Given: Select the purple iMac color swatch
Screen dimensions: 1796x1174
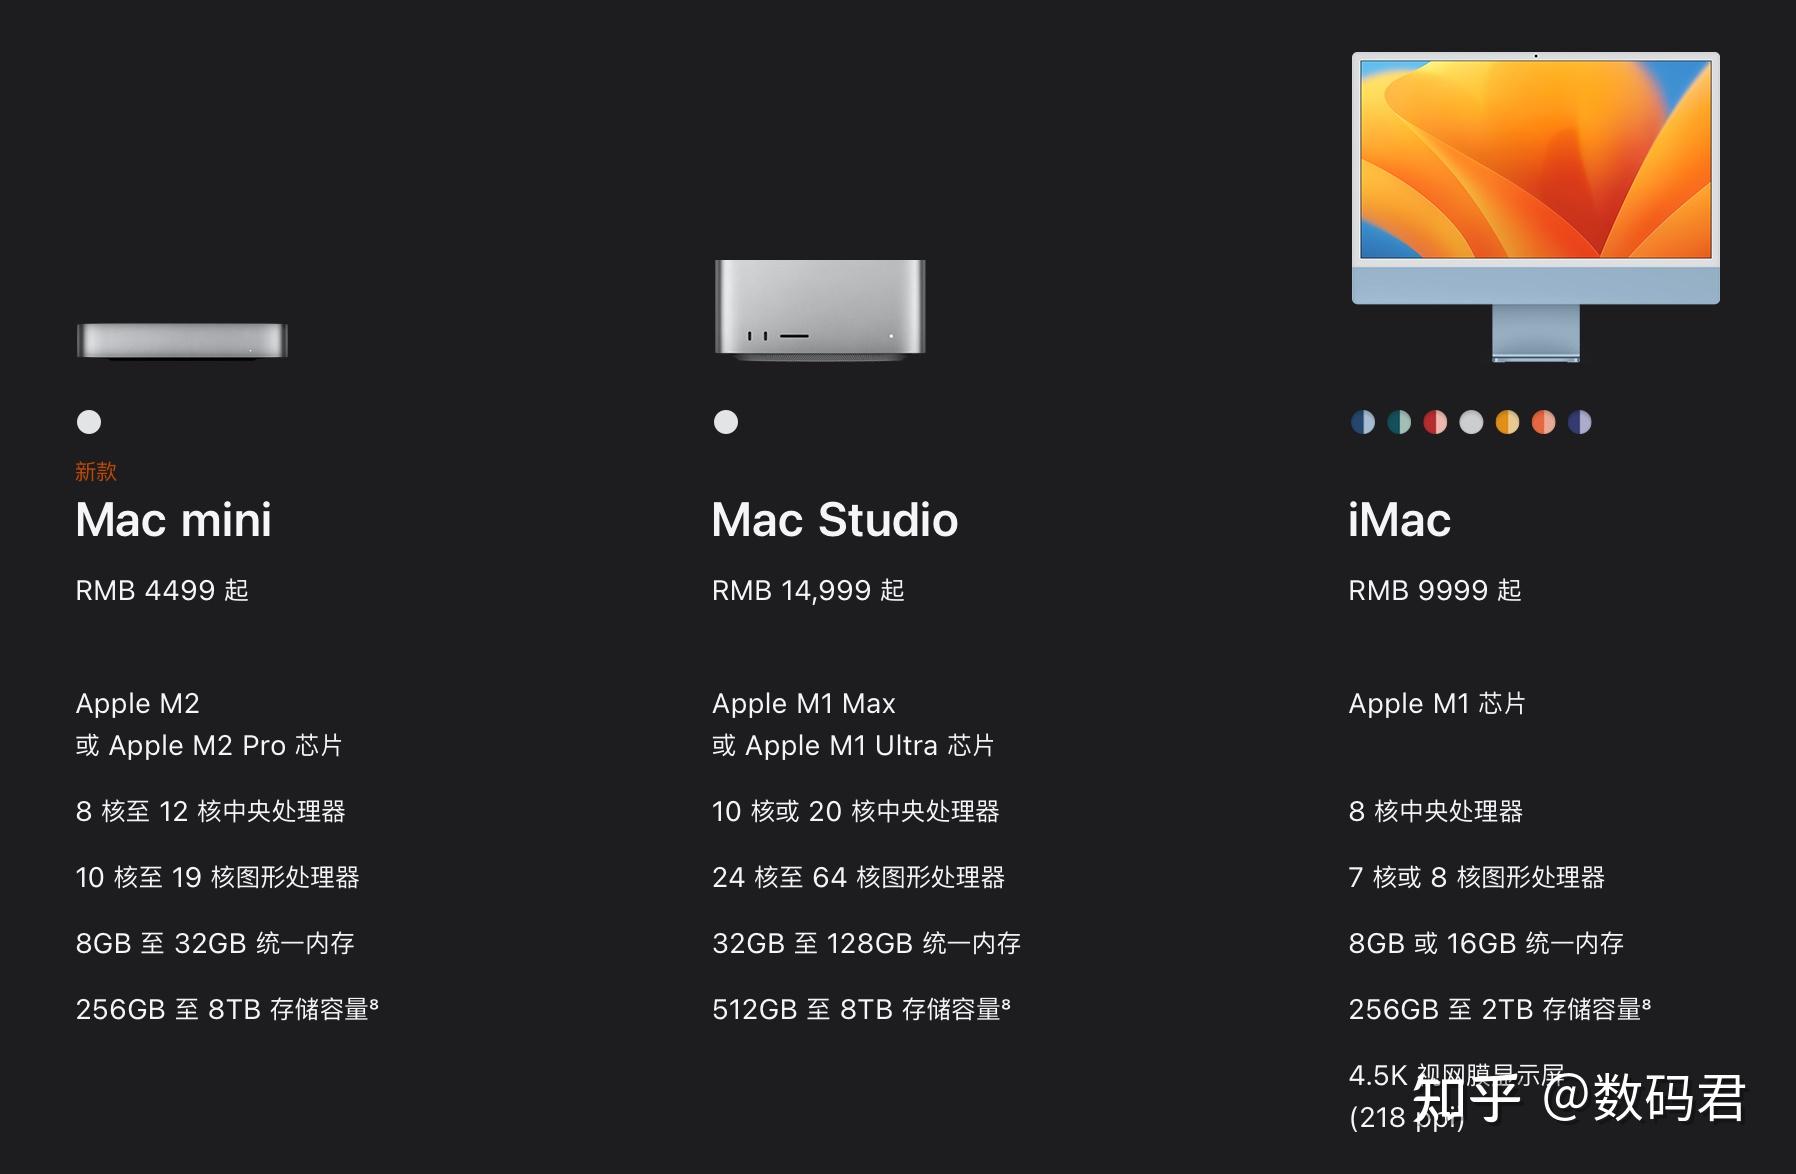Looking at the screenshot, I should tap(1578, 422).
